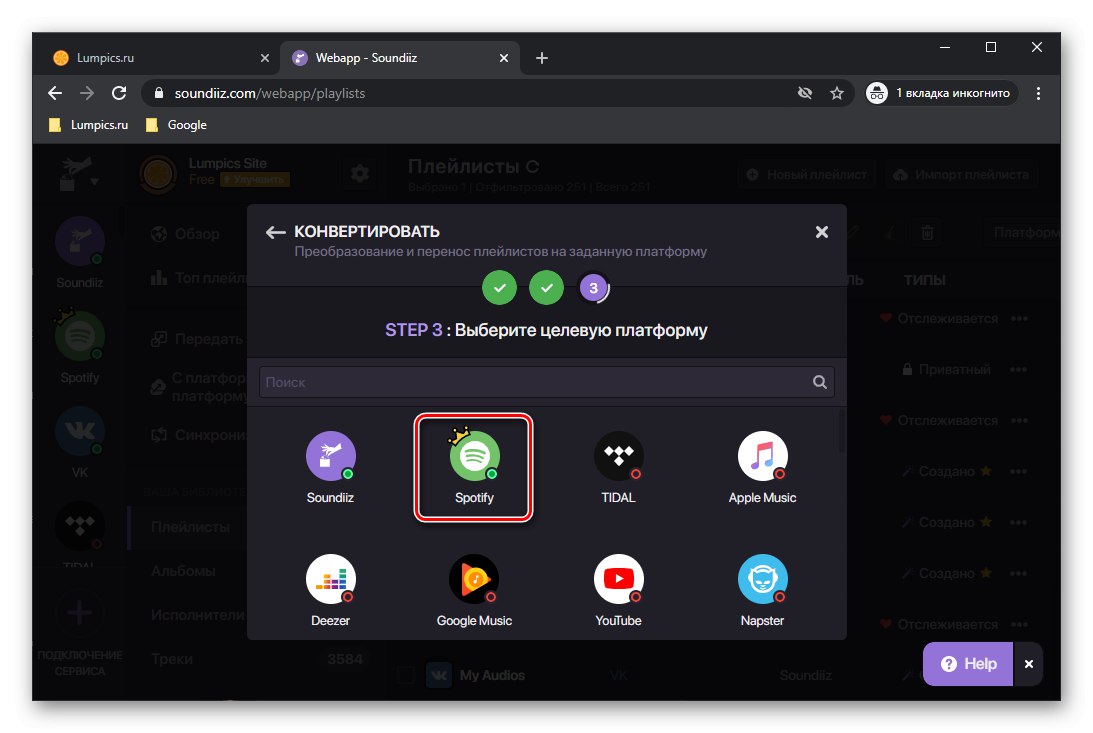The width and height of the screenshot is (1093, 733).
Task: Open the Google bookmarks folder
Action: (176, 125)
